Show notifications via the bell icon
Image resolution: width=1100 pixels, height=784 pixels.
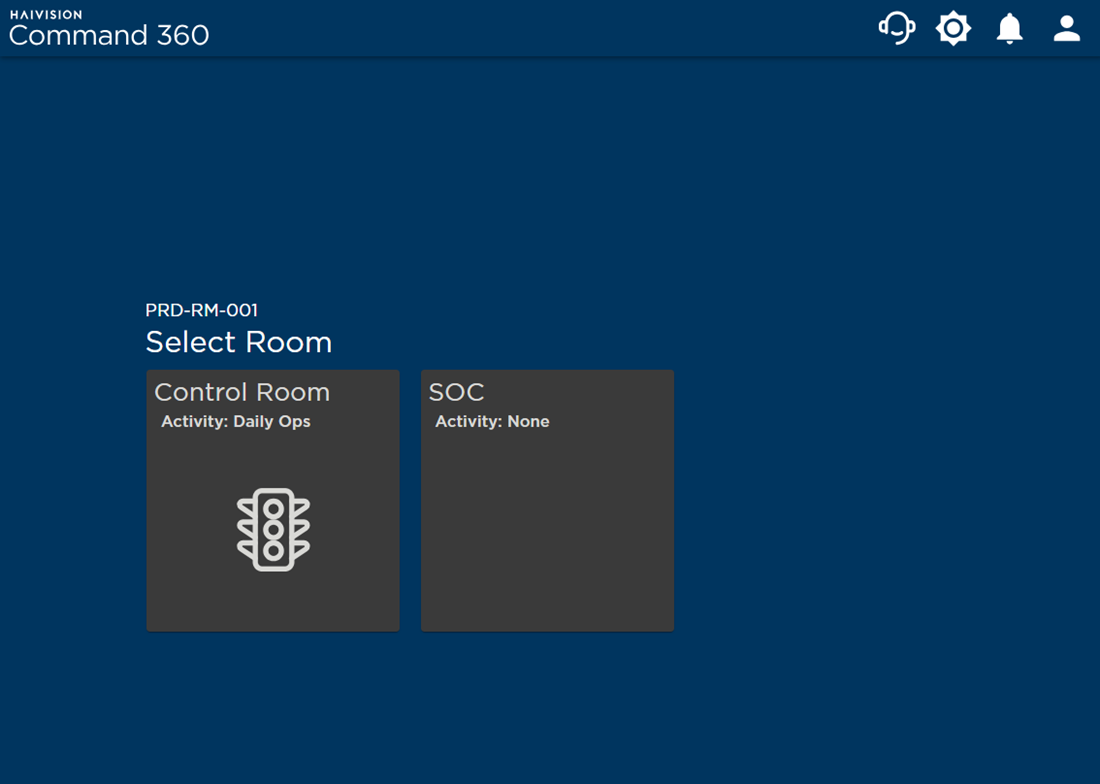pos(1010,29)
